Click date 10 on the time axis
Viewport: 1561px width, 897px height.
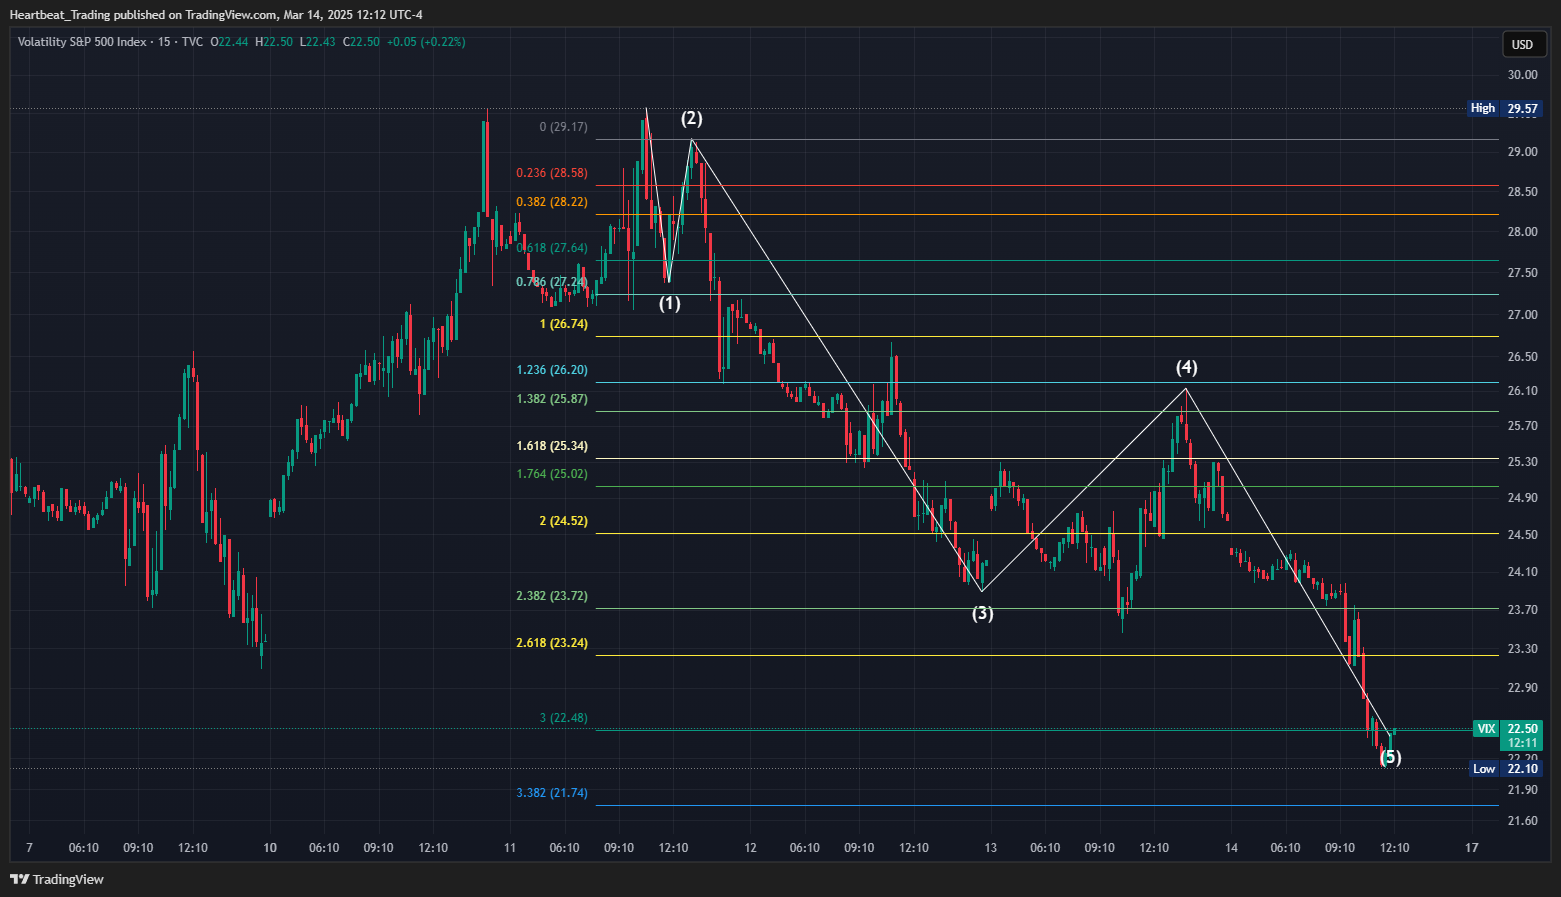coord(270,848)
